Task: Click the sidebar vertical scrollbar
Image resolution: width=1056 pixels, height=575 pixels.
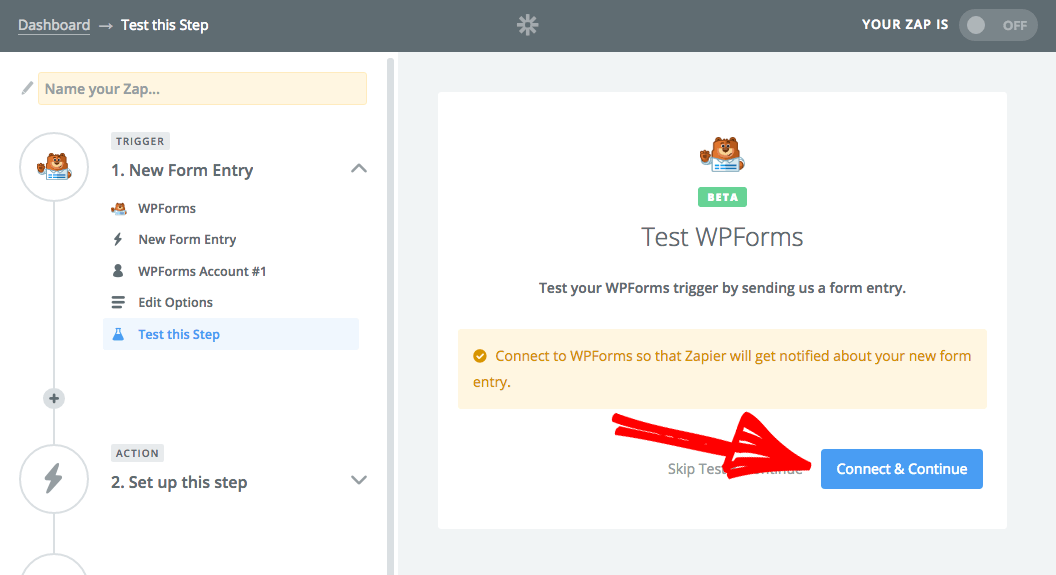Action: pos(391,316)
